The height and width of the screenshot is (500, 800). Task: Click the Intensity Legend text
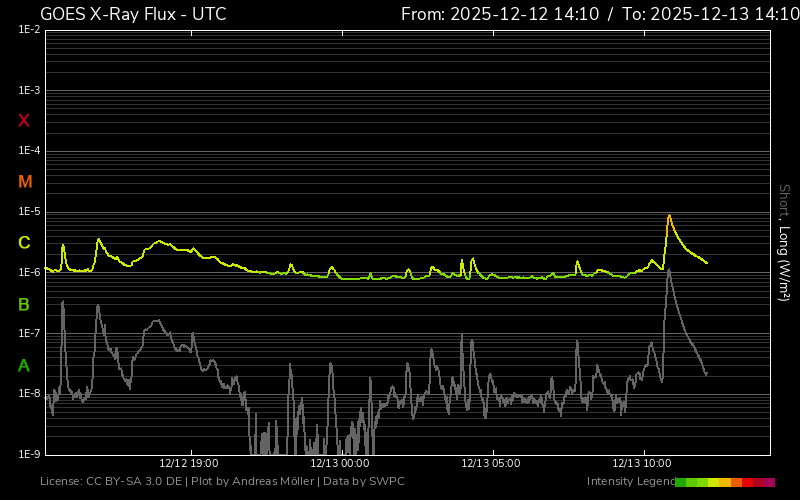629,482
